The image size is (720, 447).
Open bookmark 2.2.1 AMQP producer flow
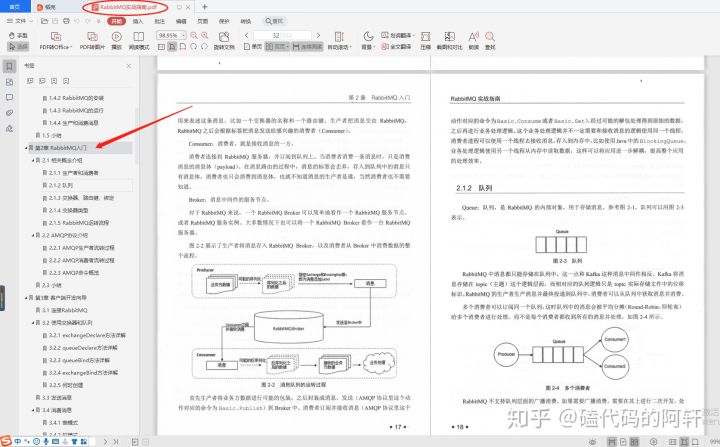(79, 248)
